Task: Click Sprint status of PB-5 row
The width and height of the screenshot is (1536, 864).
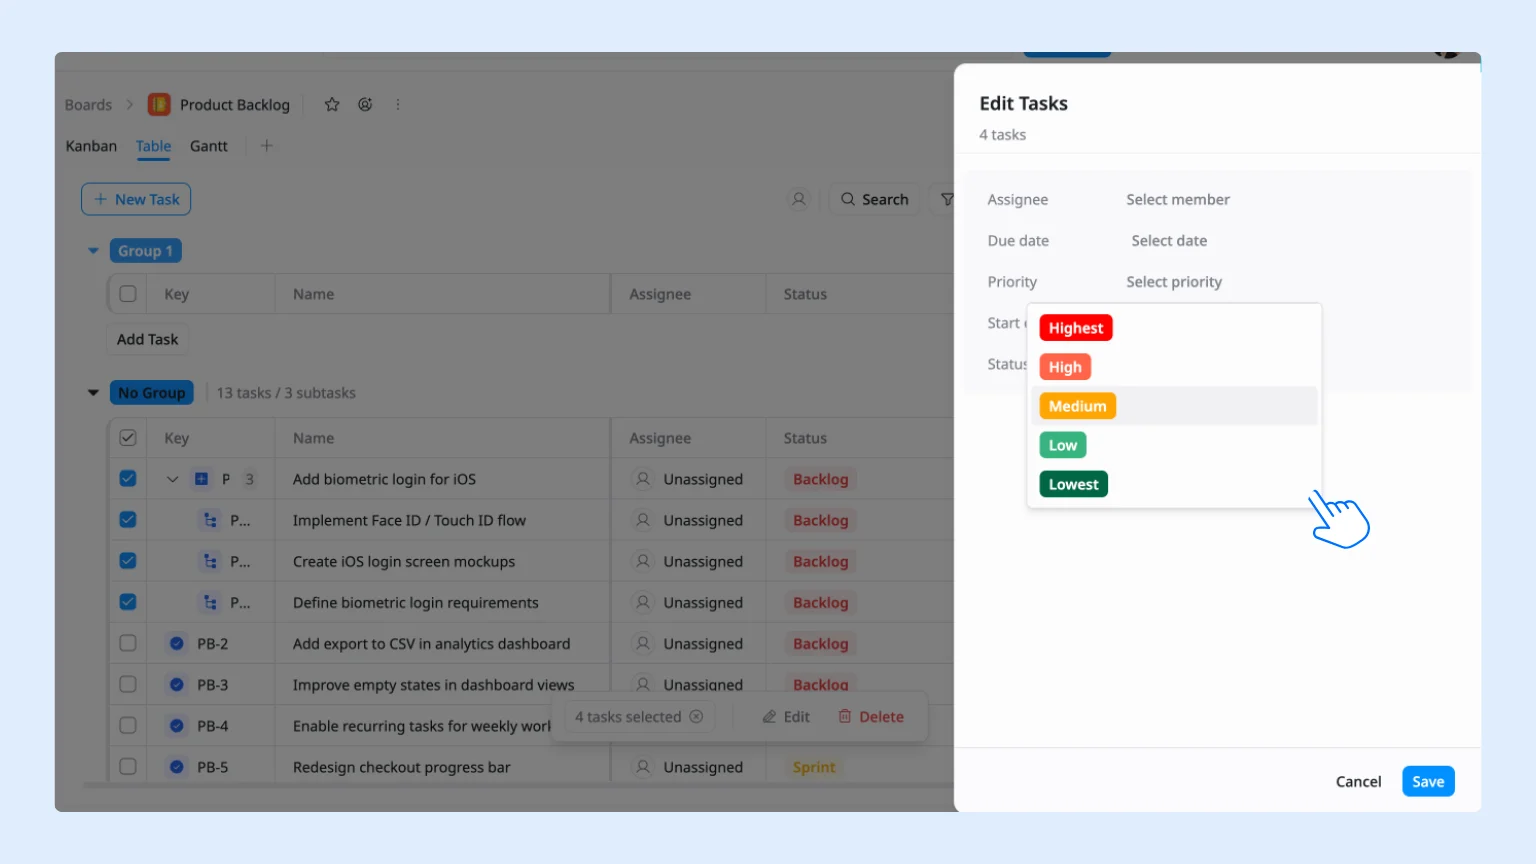Action: (x=813, y=767)
